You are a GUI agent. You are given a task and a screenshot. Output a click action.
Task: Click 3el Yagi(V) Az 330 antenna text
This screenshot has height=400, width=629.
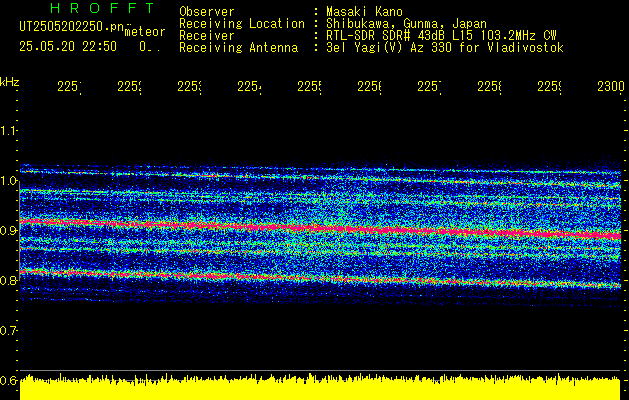(x=445, y=48)
